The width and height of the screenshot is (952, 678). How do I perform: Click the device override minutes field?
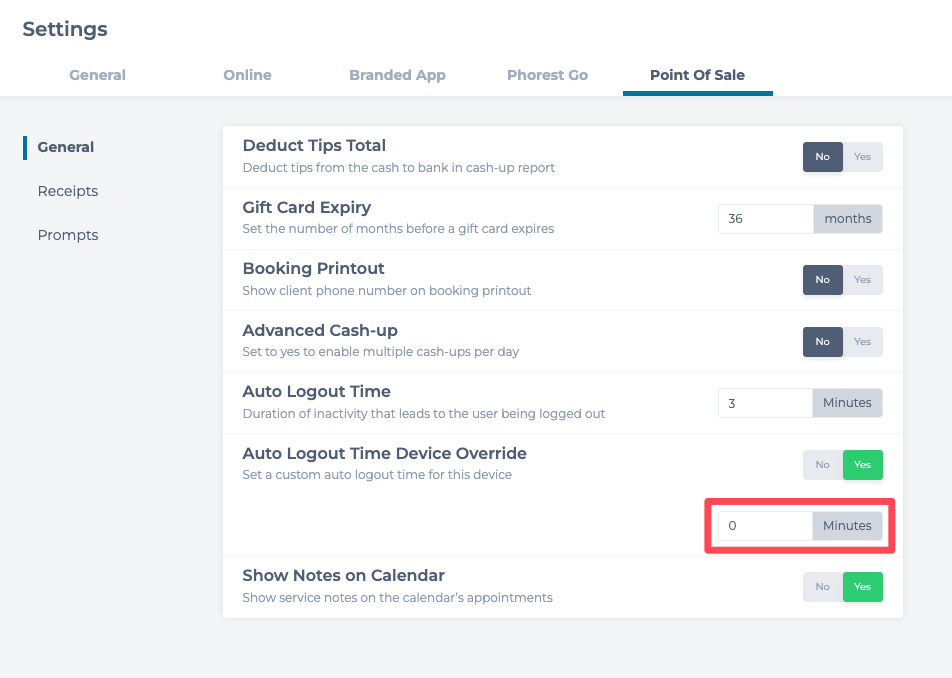tap(765, 526)
